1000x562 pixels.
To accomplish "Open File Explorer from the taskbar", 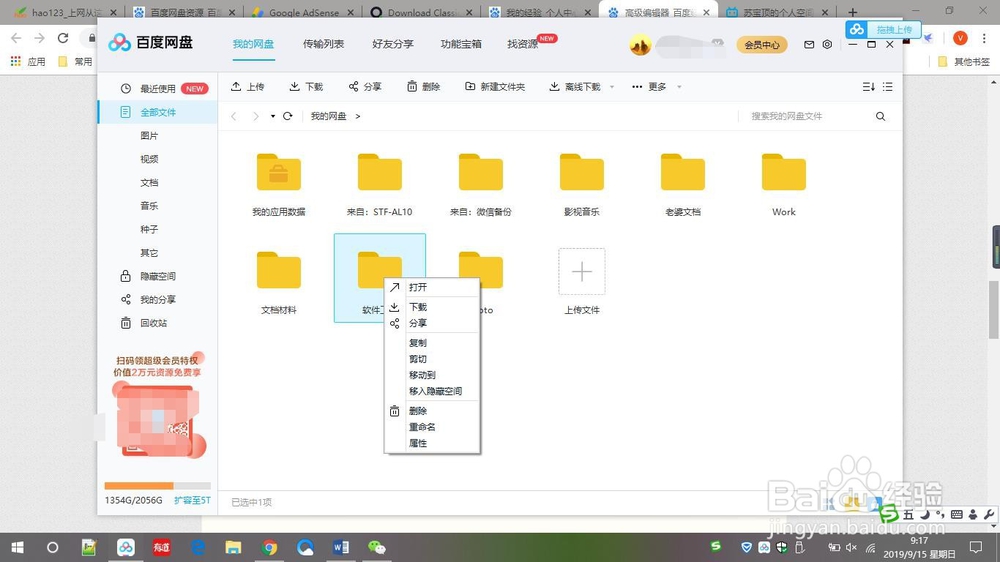I will click(233, 547).
